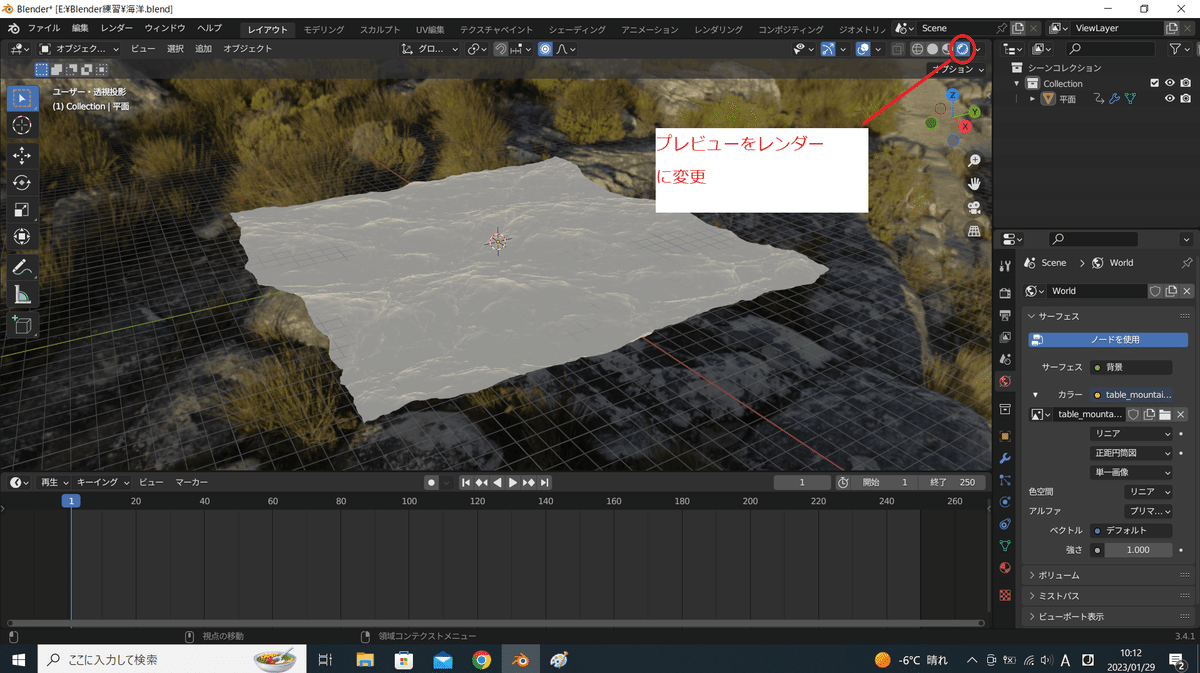Toggle wireframe viewport shading
This screenshot has width=1200, height=673.
(916, 48)
